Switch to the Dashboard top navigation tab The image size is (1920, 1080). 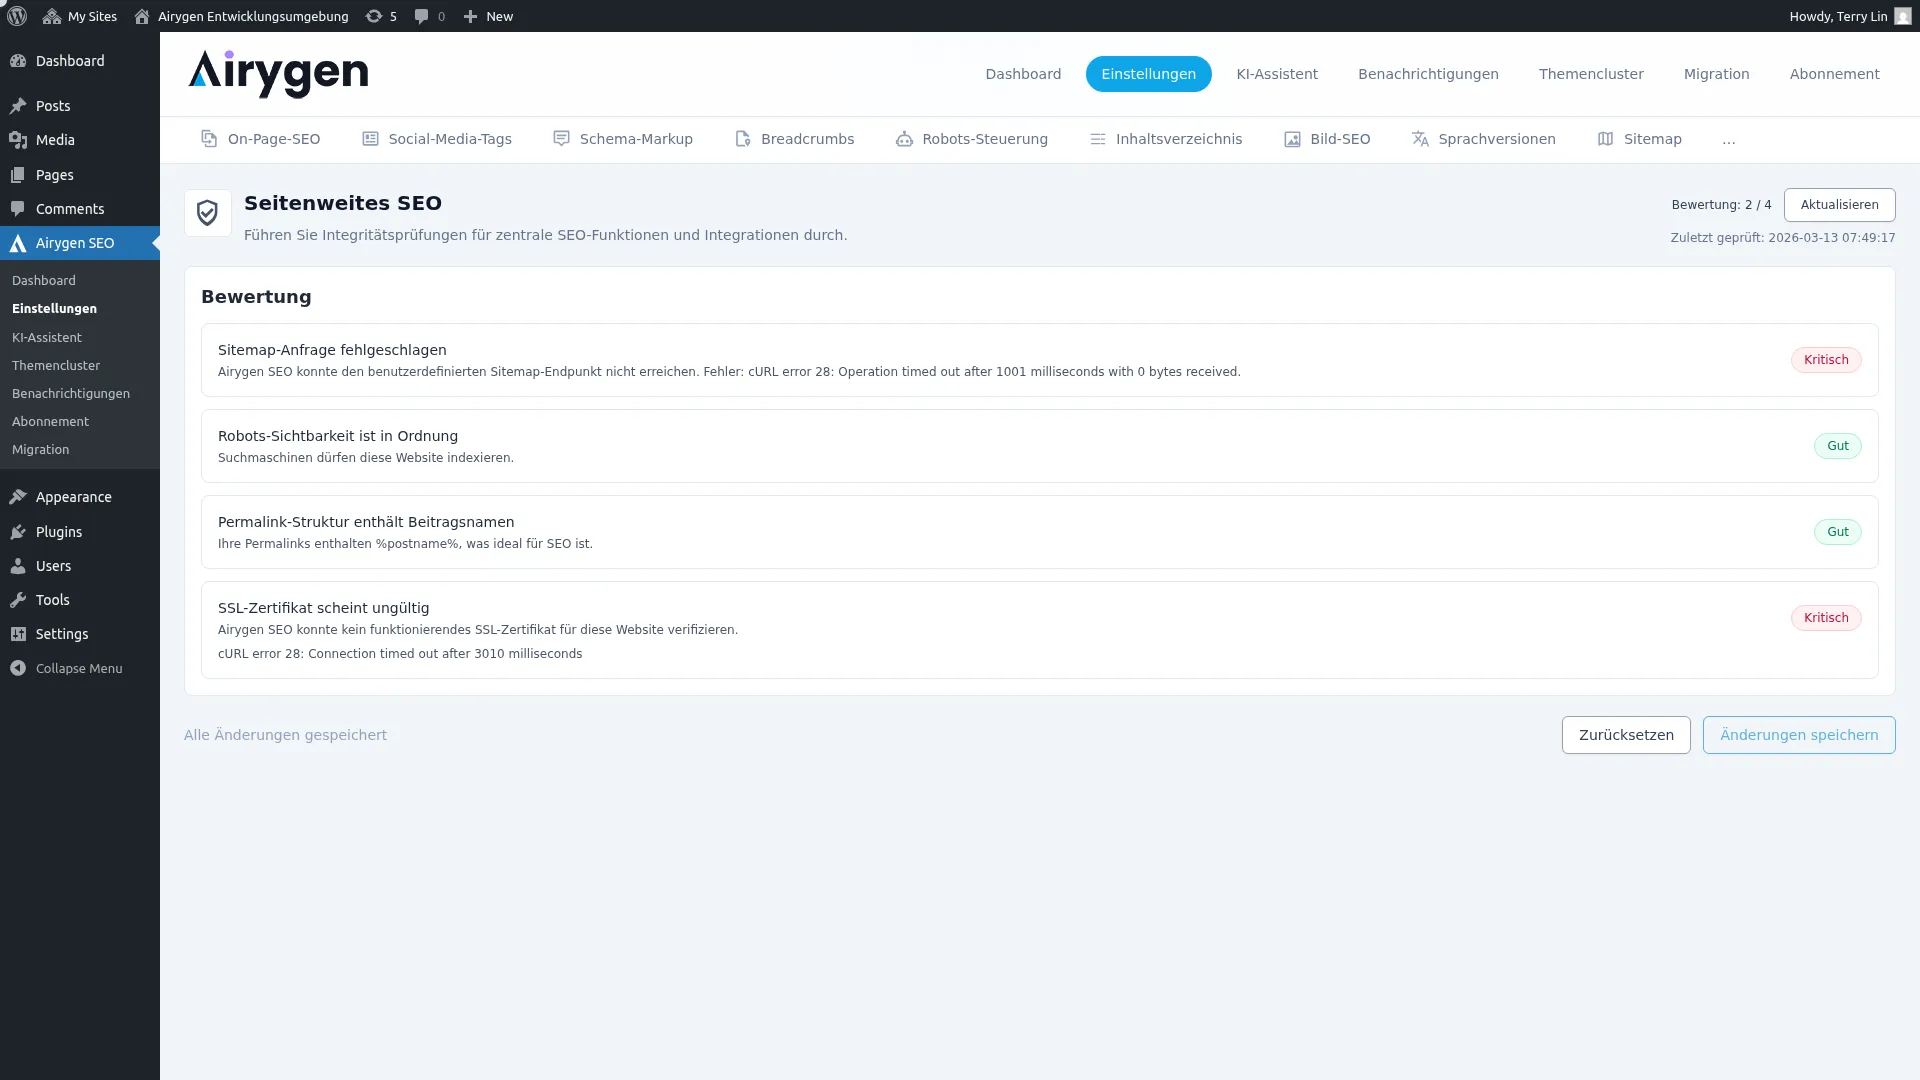1023,74
